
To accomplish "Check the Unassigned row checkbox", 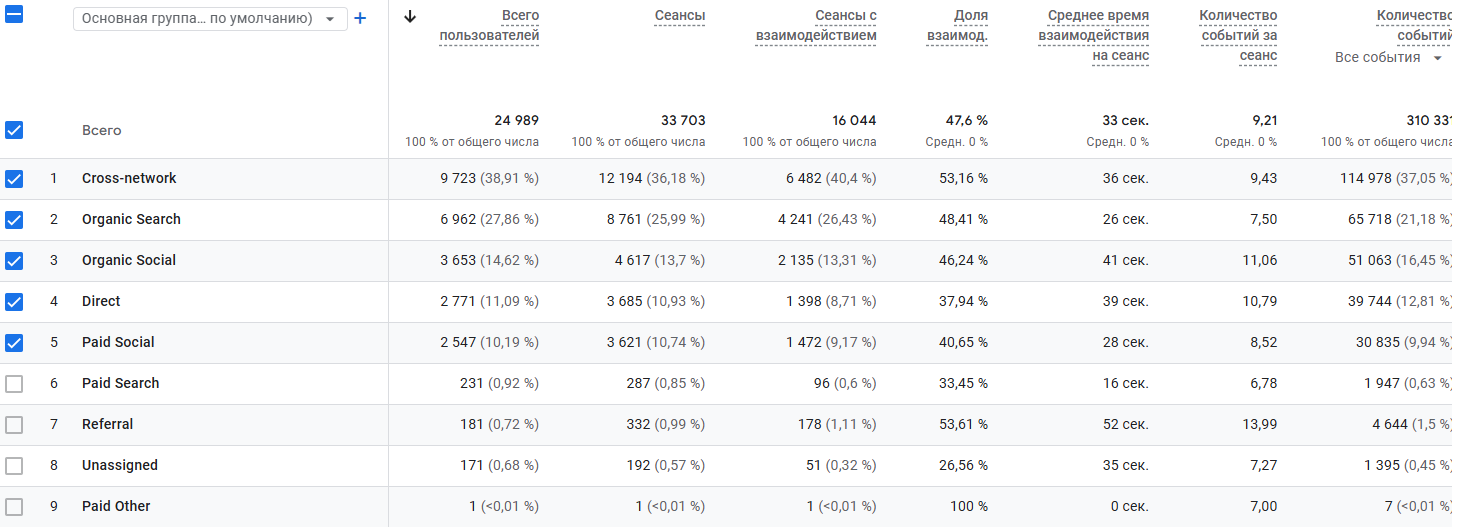I will point(14,466).
